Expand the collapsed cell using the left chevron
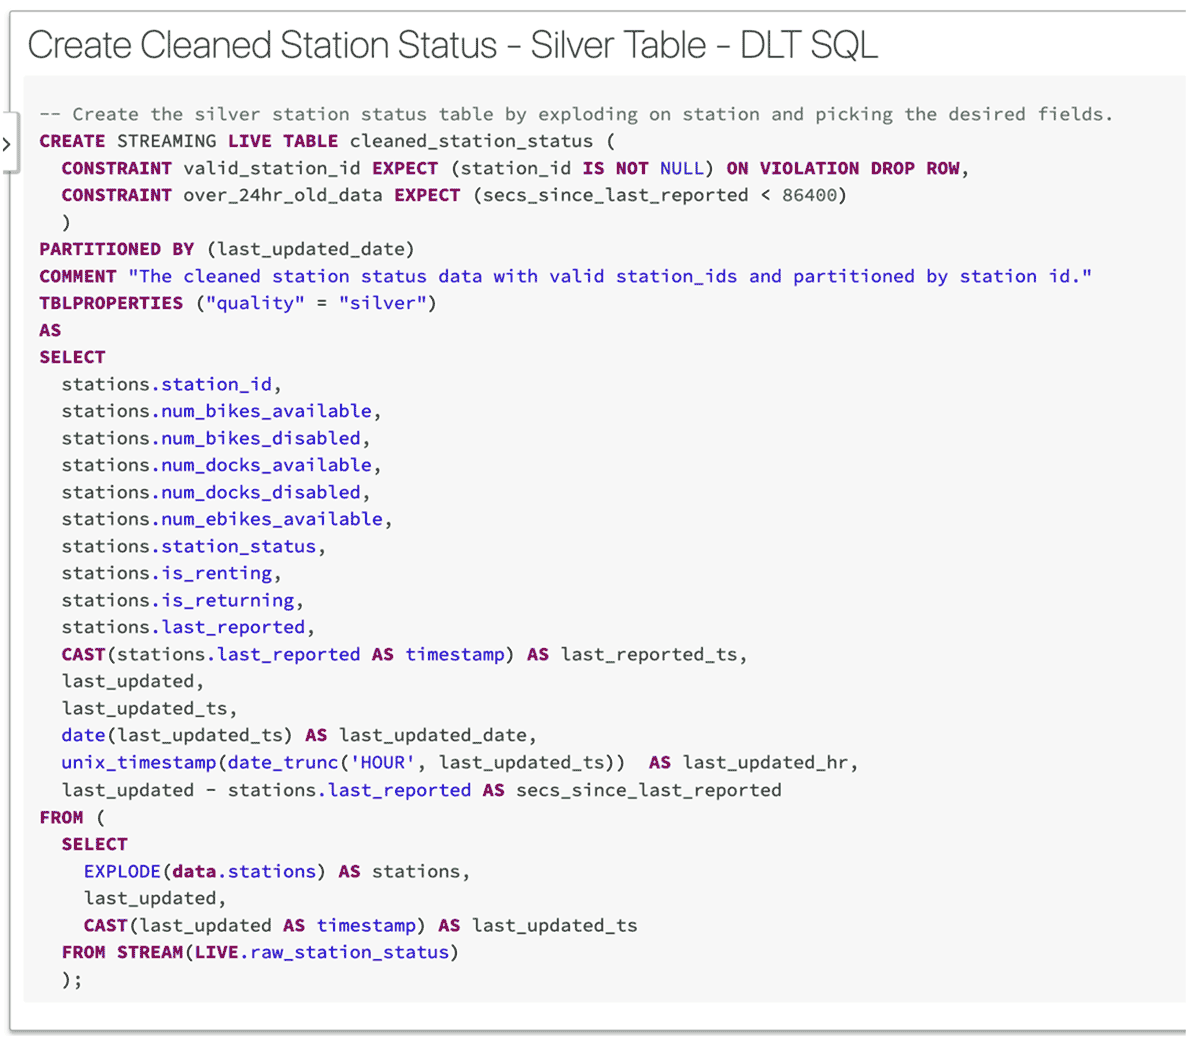The height and width of the screenshot is (1042, 1200). pos(8,142)
